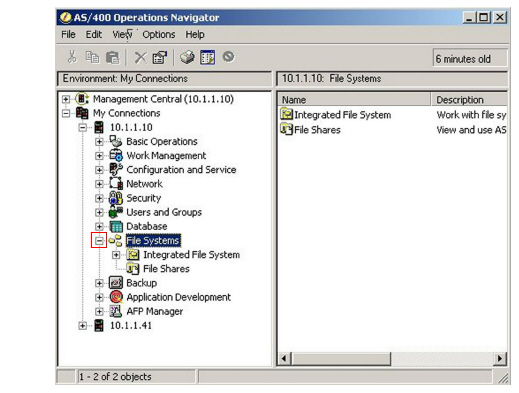Click the AFP Manager icon

point(116,311)
